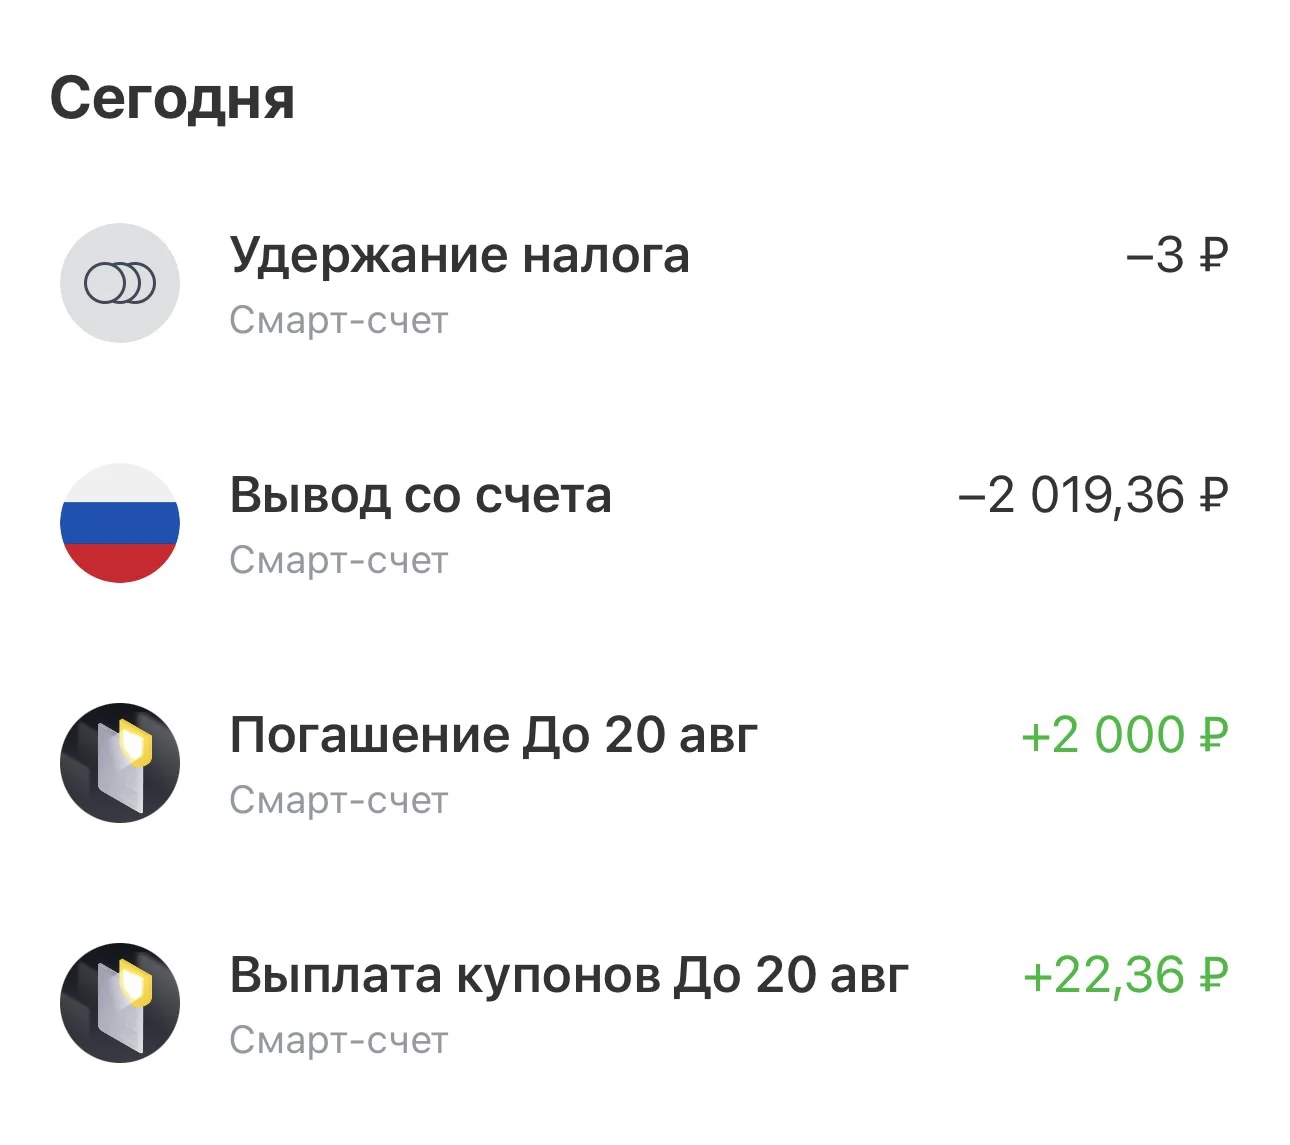Viewport: 1290px width, 1145px height.
Task: Tap Смарт-счет under Выплата купонов
Action: point(339,1041)
